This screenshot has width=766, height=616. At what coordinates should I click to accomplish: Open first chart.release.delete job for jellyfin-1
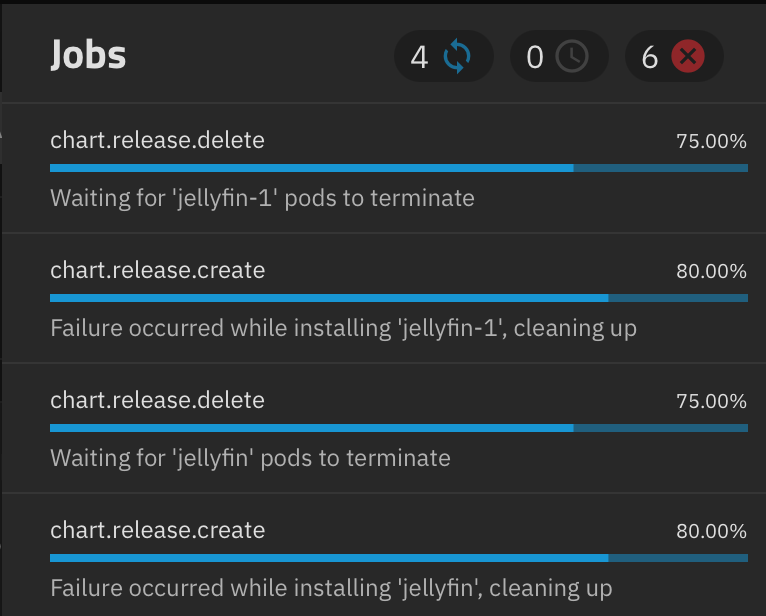pos(383,168)
